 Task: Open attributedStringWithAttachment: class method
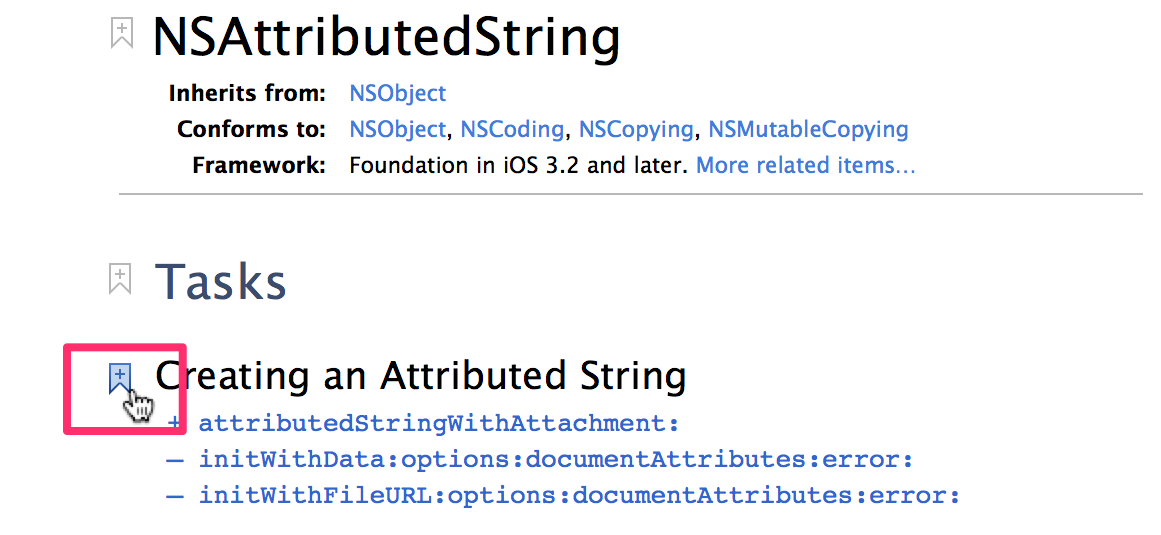439,424
